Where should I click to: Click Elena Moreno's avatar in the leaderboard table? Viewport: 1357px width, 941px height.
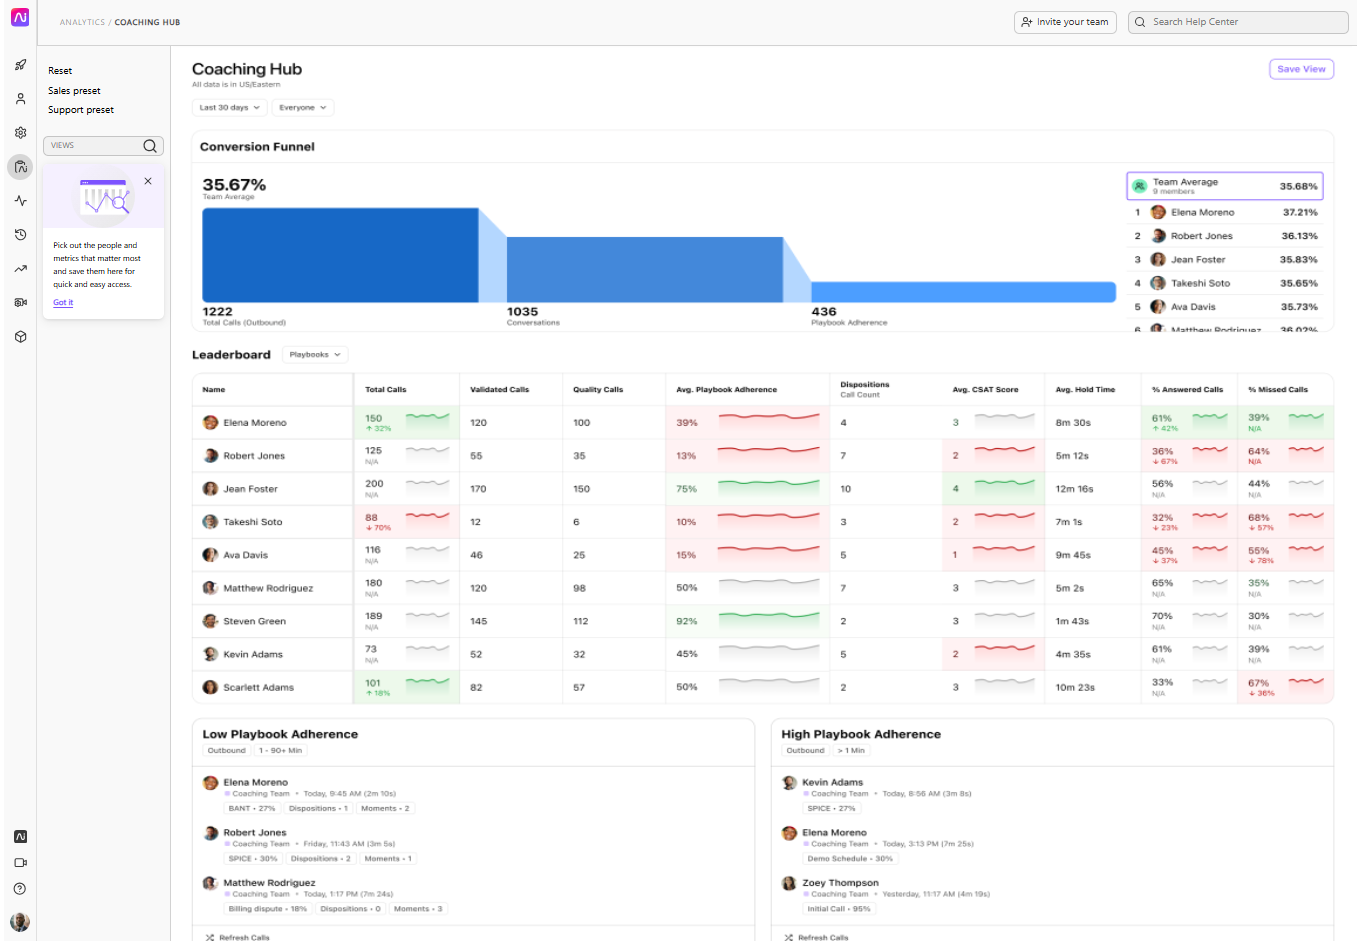210,423
